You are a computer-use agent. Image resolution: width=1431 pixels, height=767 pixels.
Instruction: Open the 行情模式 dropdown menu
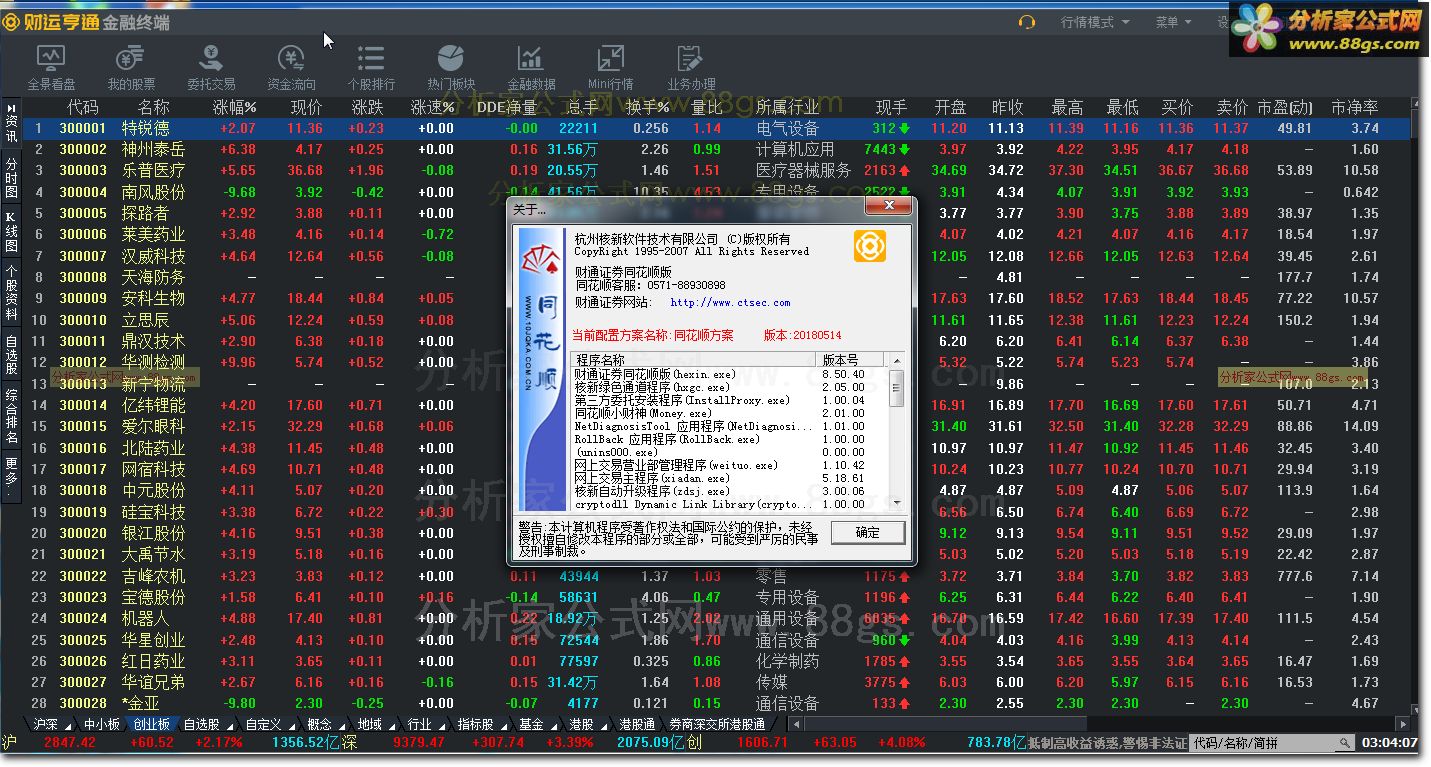(1095, 22)
